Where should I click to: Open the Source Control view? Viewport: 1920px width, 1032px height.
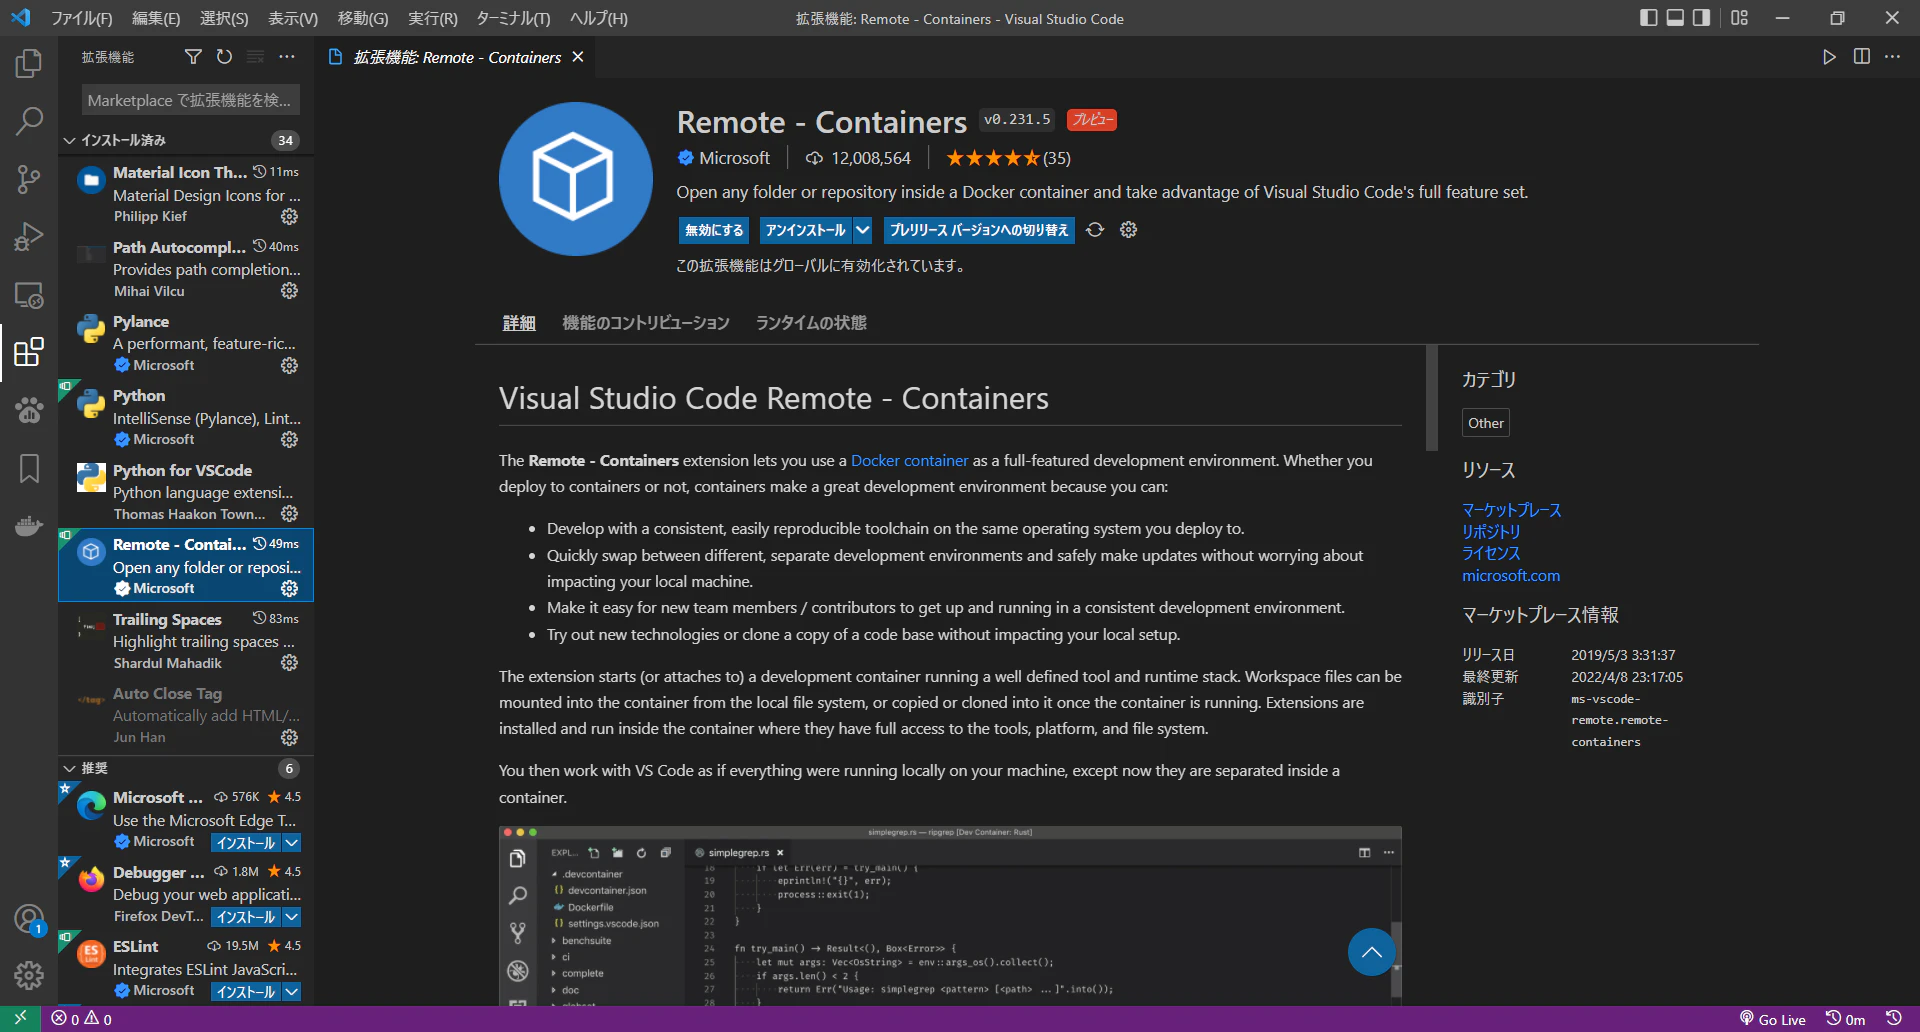click(x=29, y=180)
